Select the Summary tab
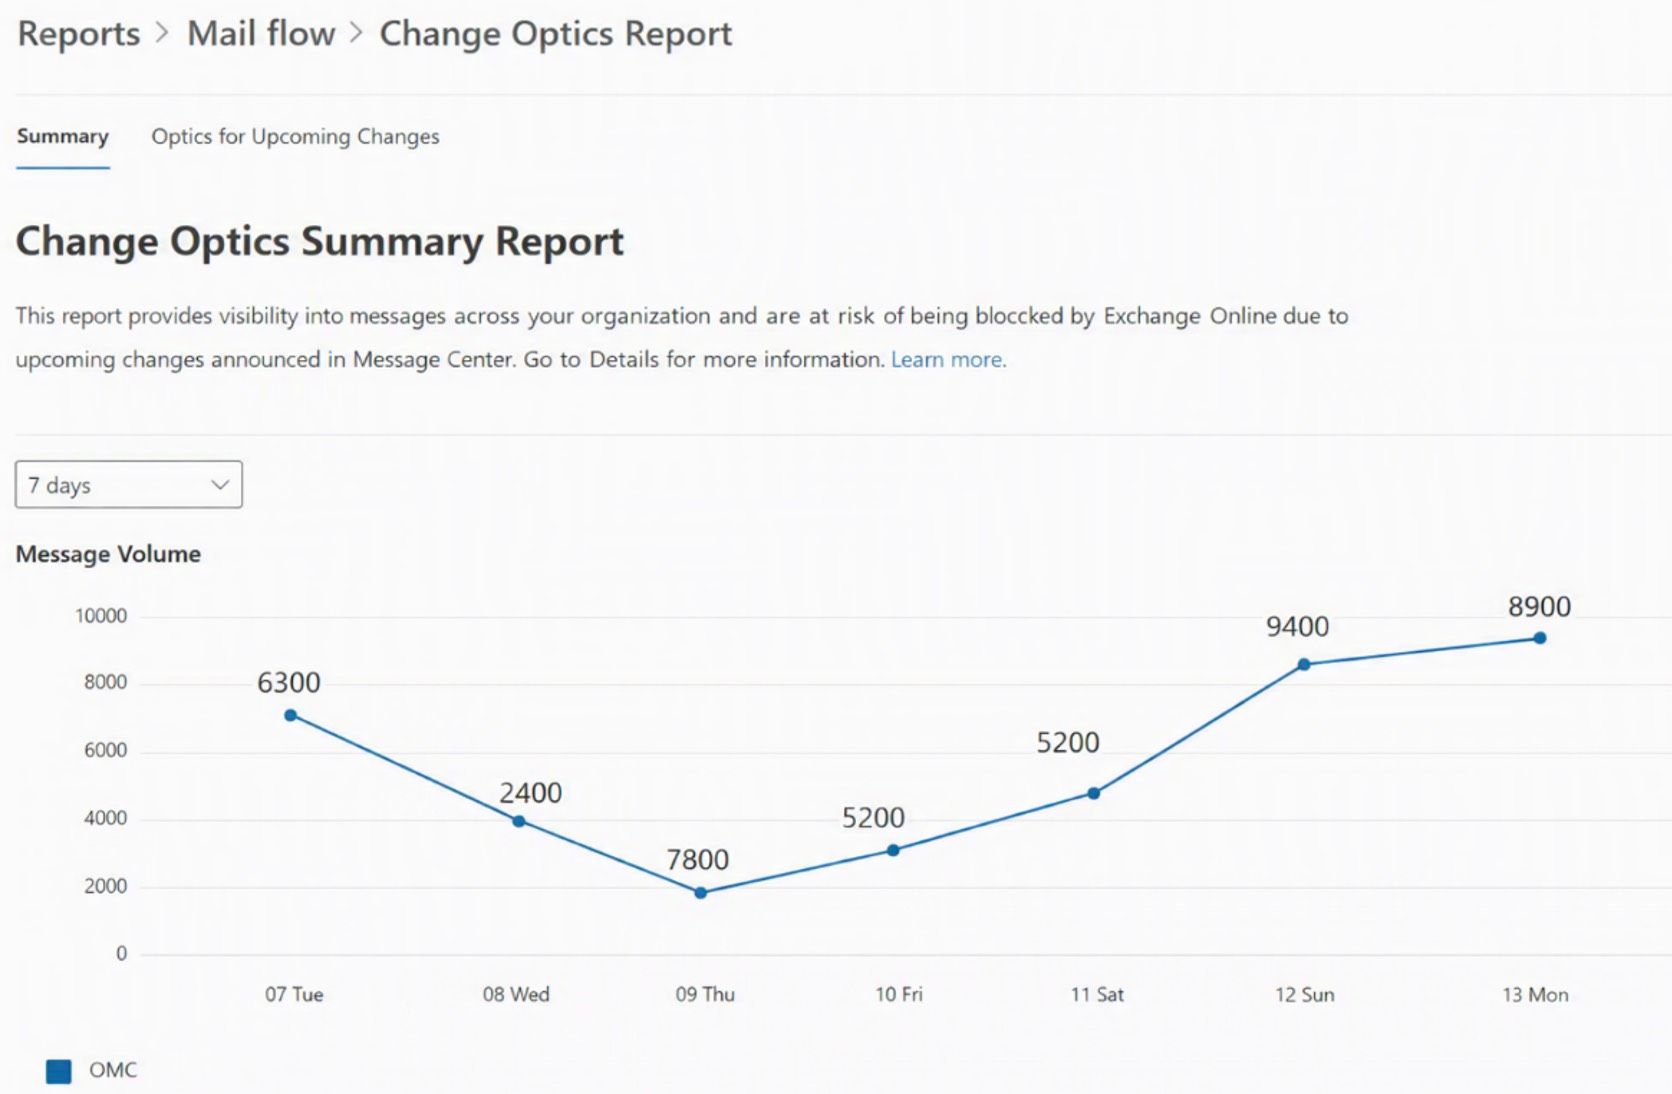Viewport: 1672px width, 1094px height. point(62,137)
